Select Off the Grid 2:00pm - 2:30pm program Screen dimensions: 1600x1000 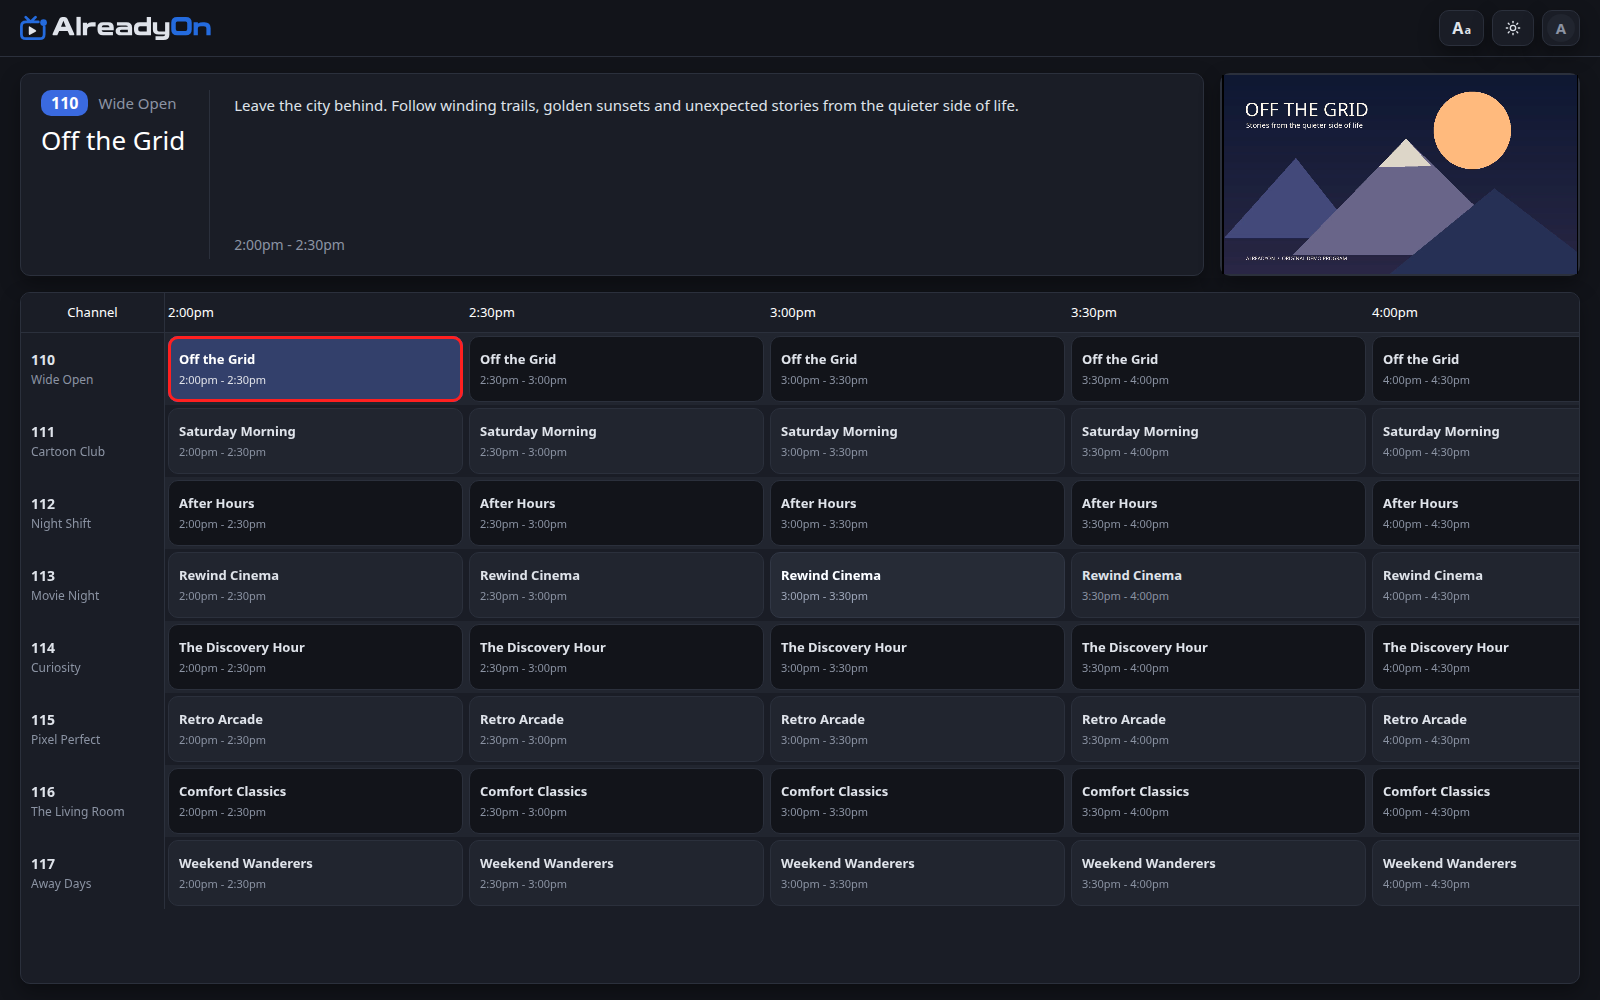tap(315, 369)
